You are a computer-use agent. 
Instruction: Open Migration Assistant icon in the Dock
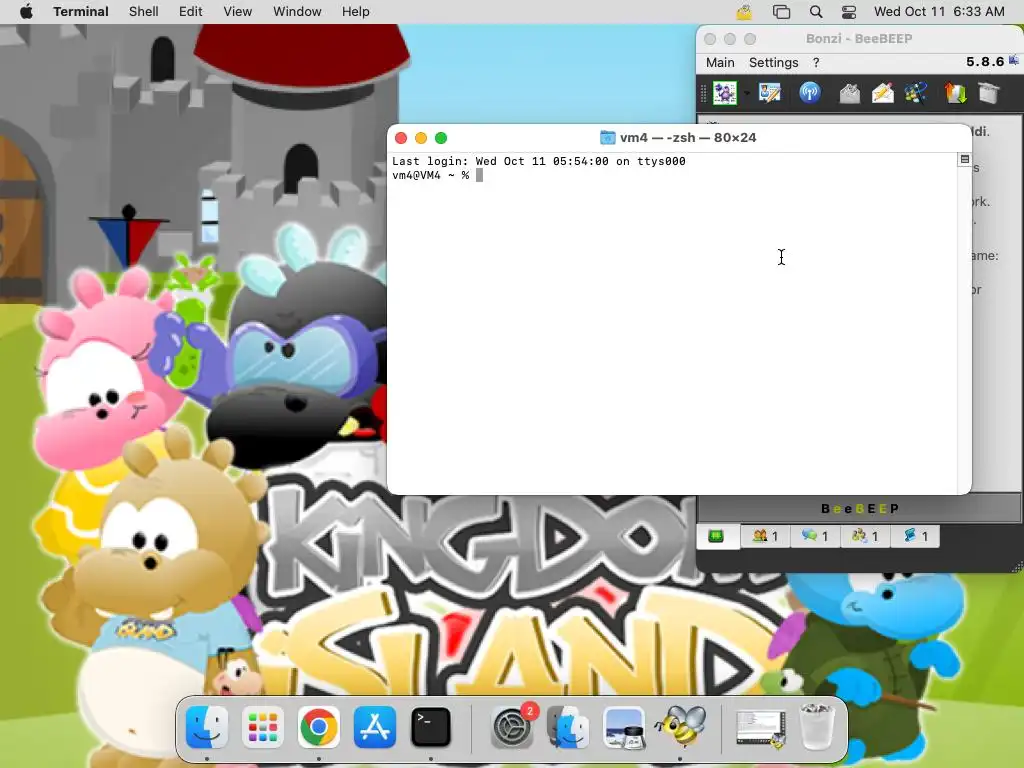click(x=568, y=727)
